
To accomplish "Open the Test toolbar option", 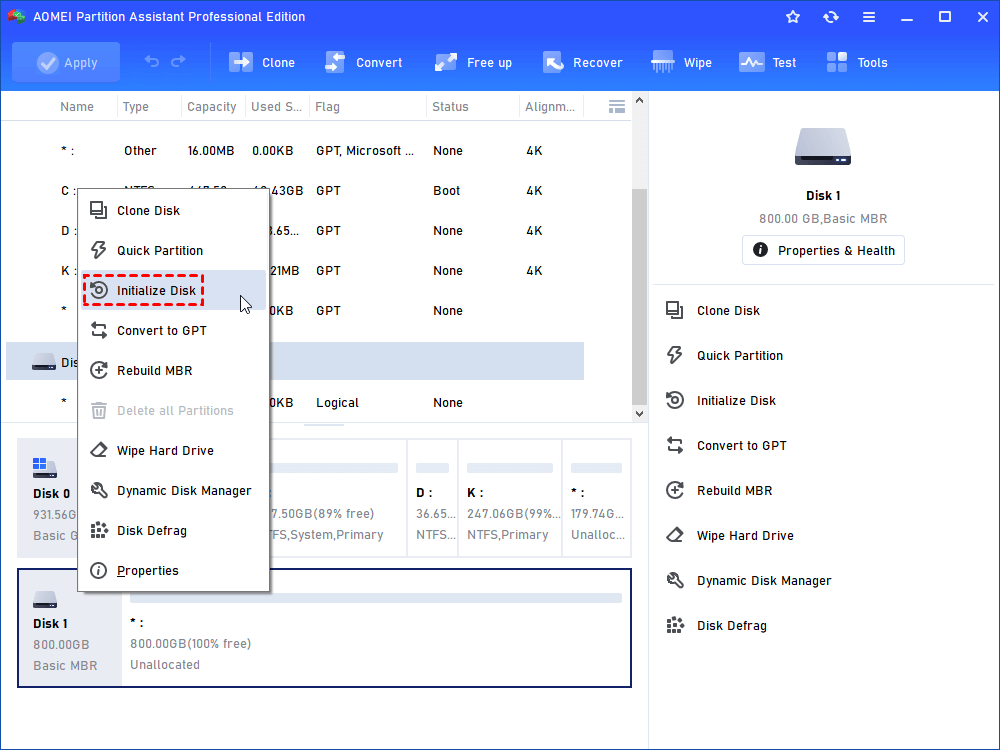I will [767, 62].
